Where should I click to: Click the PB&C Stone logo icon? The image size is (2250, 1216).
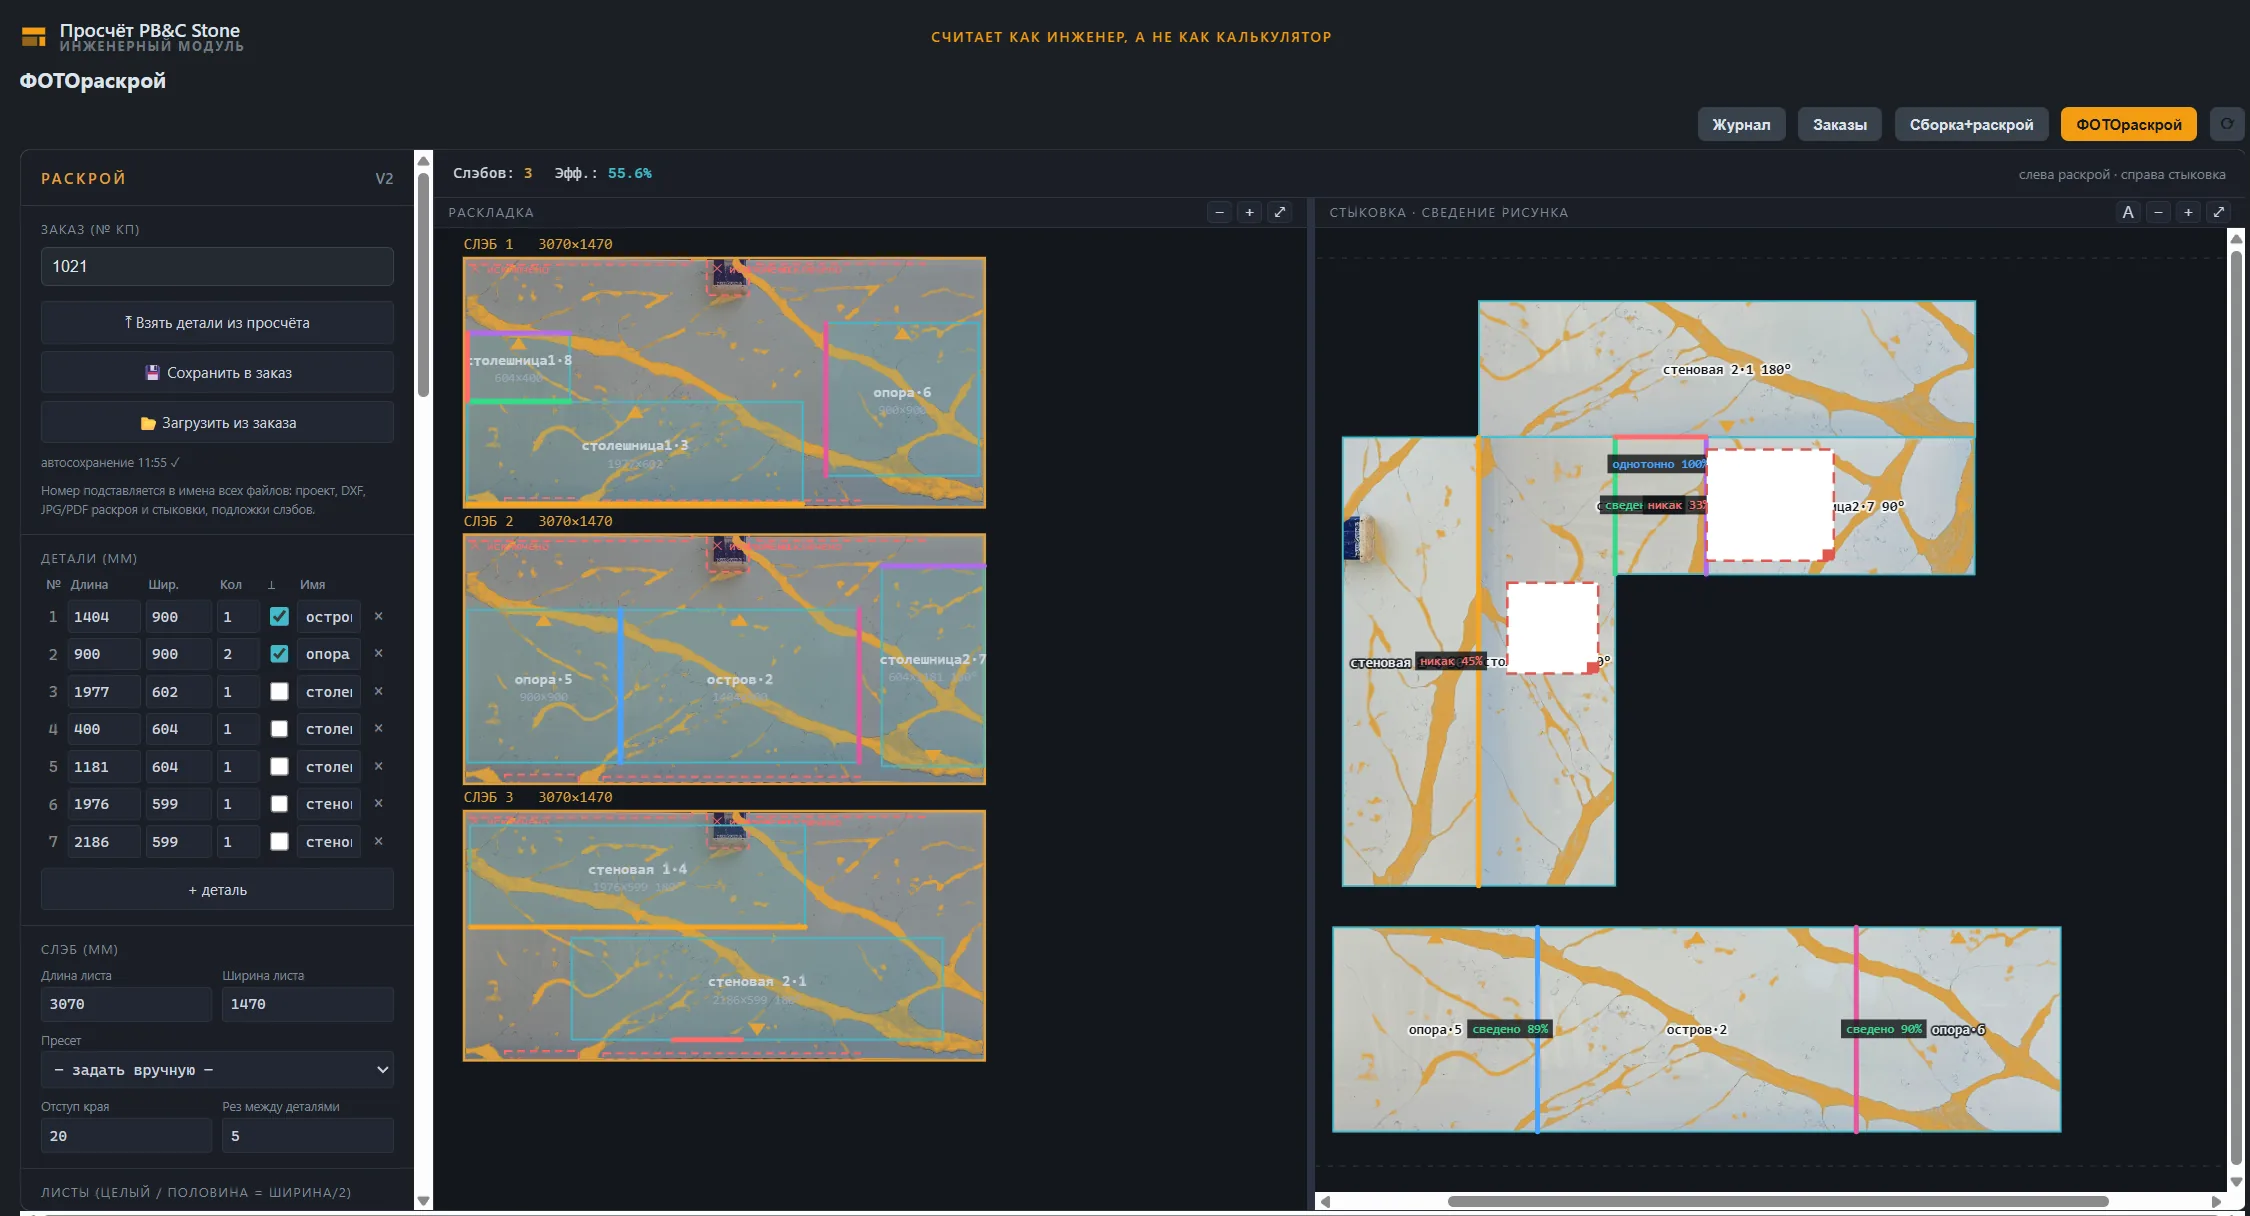(x=34, y=37)
